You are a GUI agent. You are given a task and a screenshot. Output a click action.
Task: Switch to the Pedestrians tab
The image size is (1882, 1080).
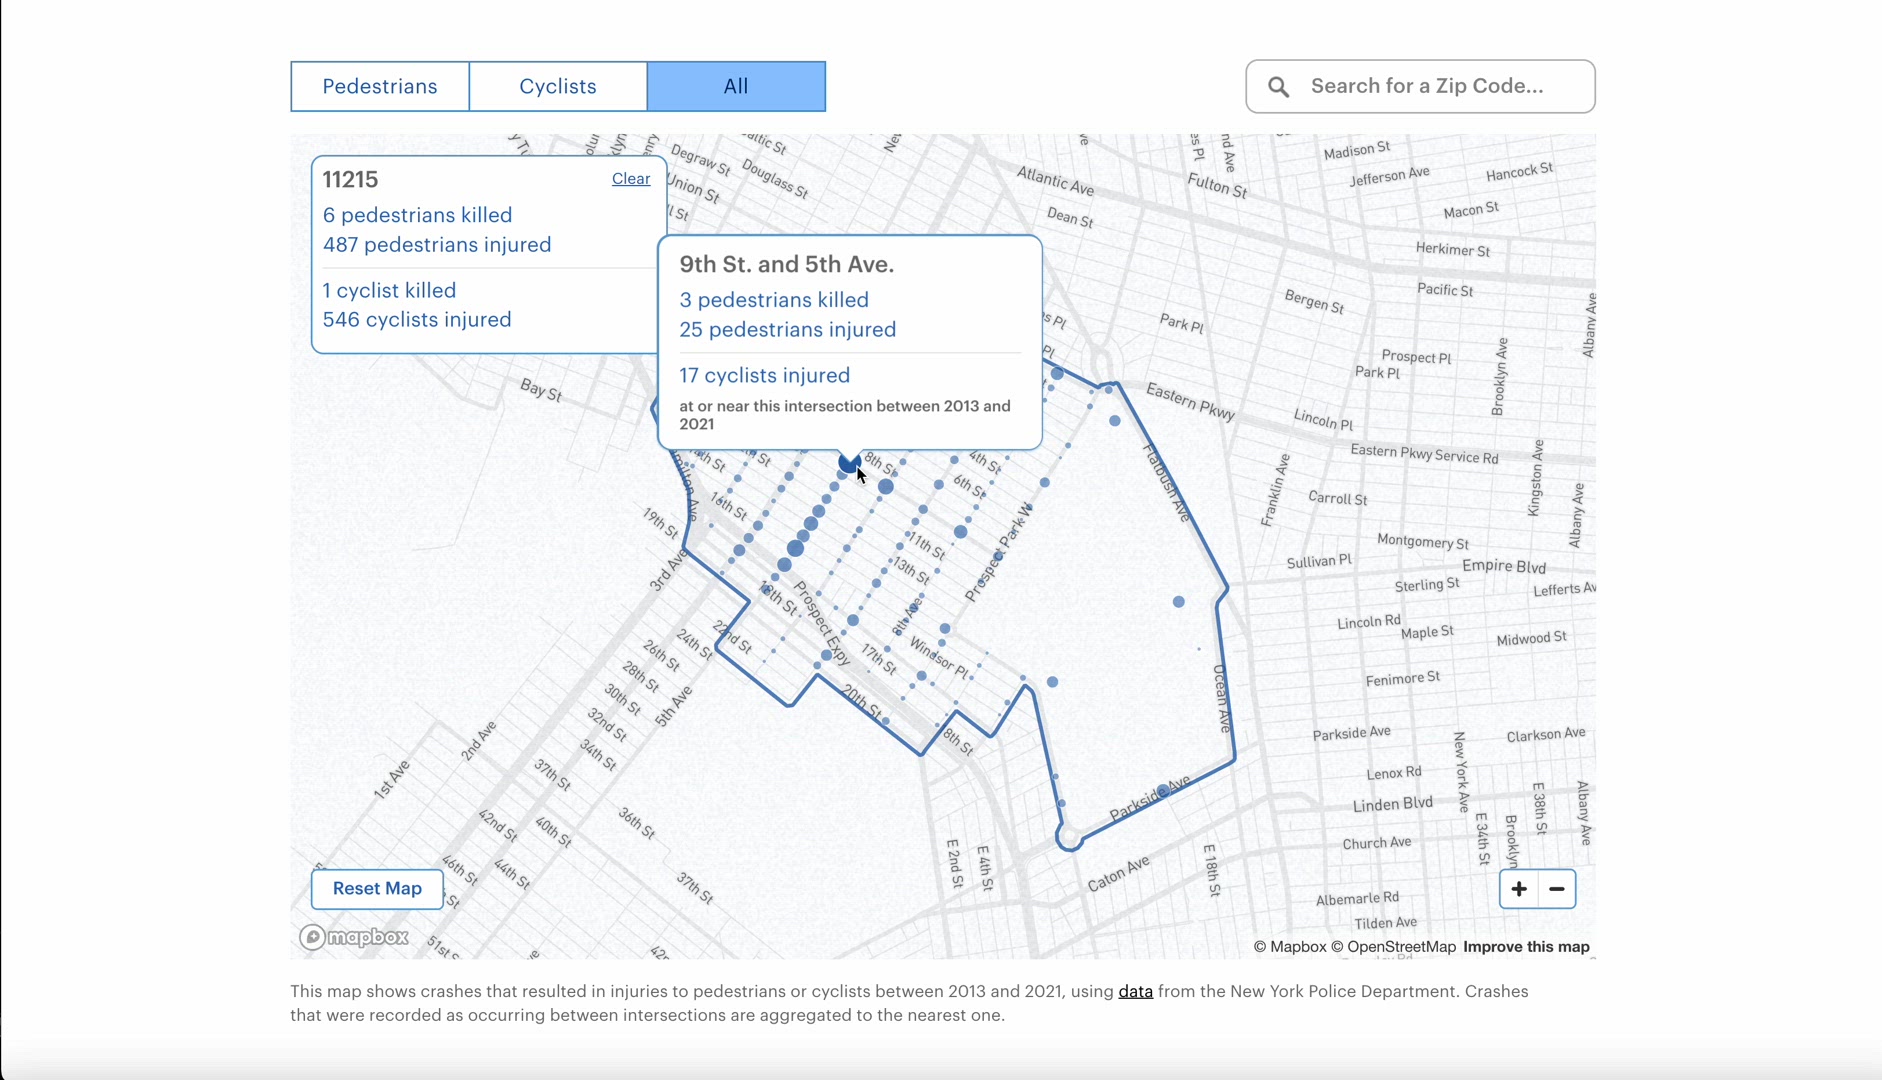[x=379, y=86]
